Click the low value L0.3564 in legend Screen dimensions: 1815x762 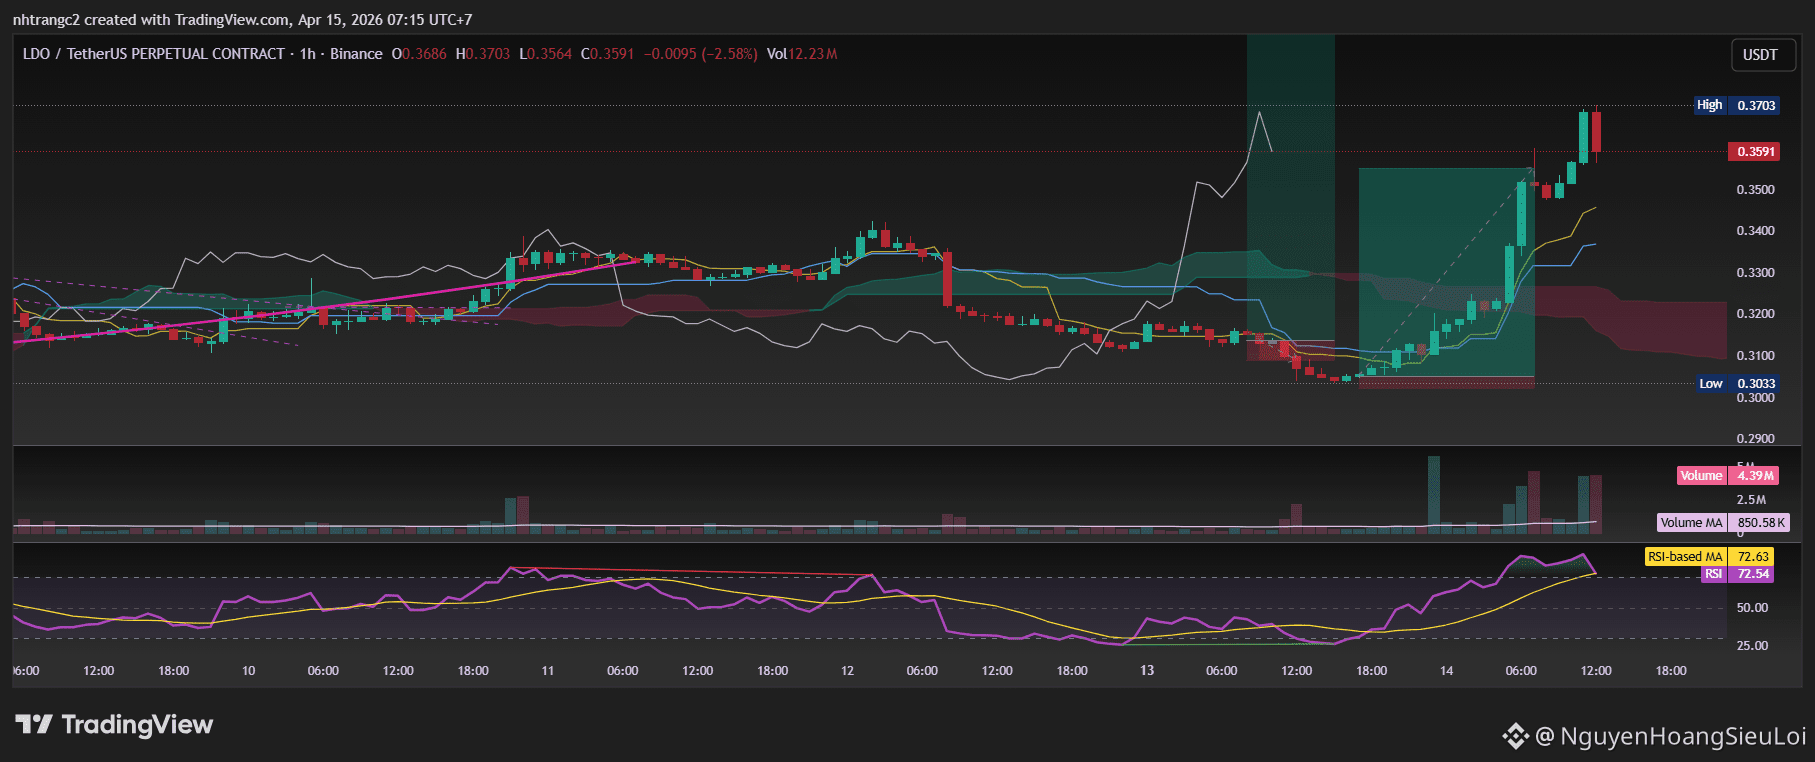(x=546, y=54)
